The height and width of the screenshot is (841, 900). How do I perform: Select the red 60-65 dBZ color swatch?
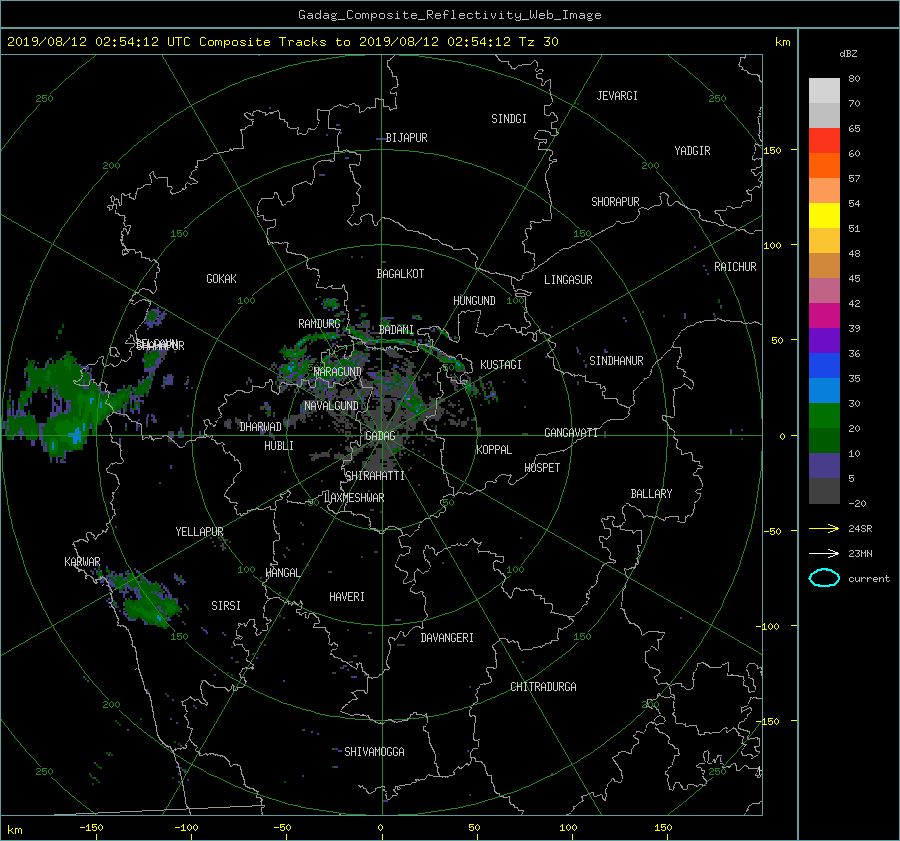(x=824, y=141)
